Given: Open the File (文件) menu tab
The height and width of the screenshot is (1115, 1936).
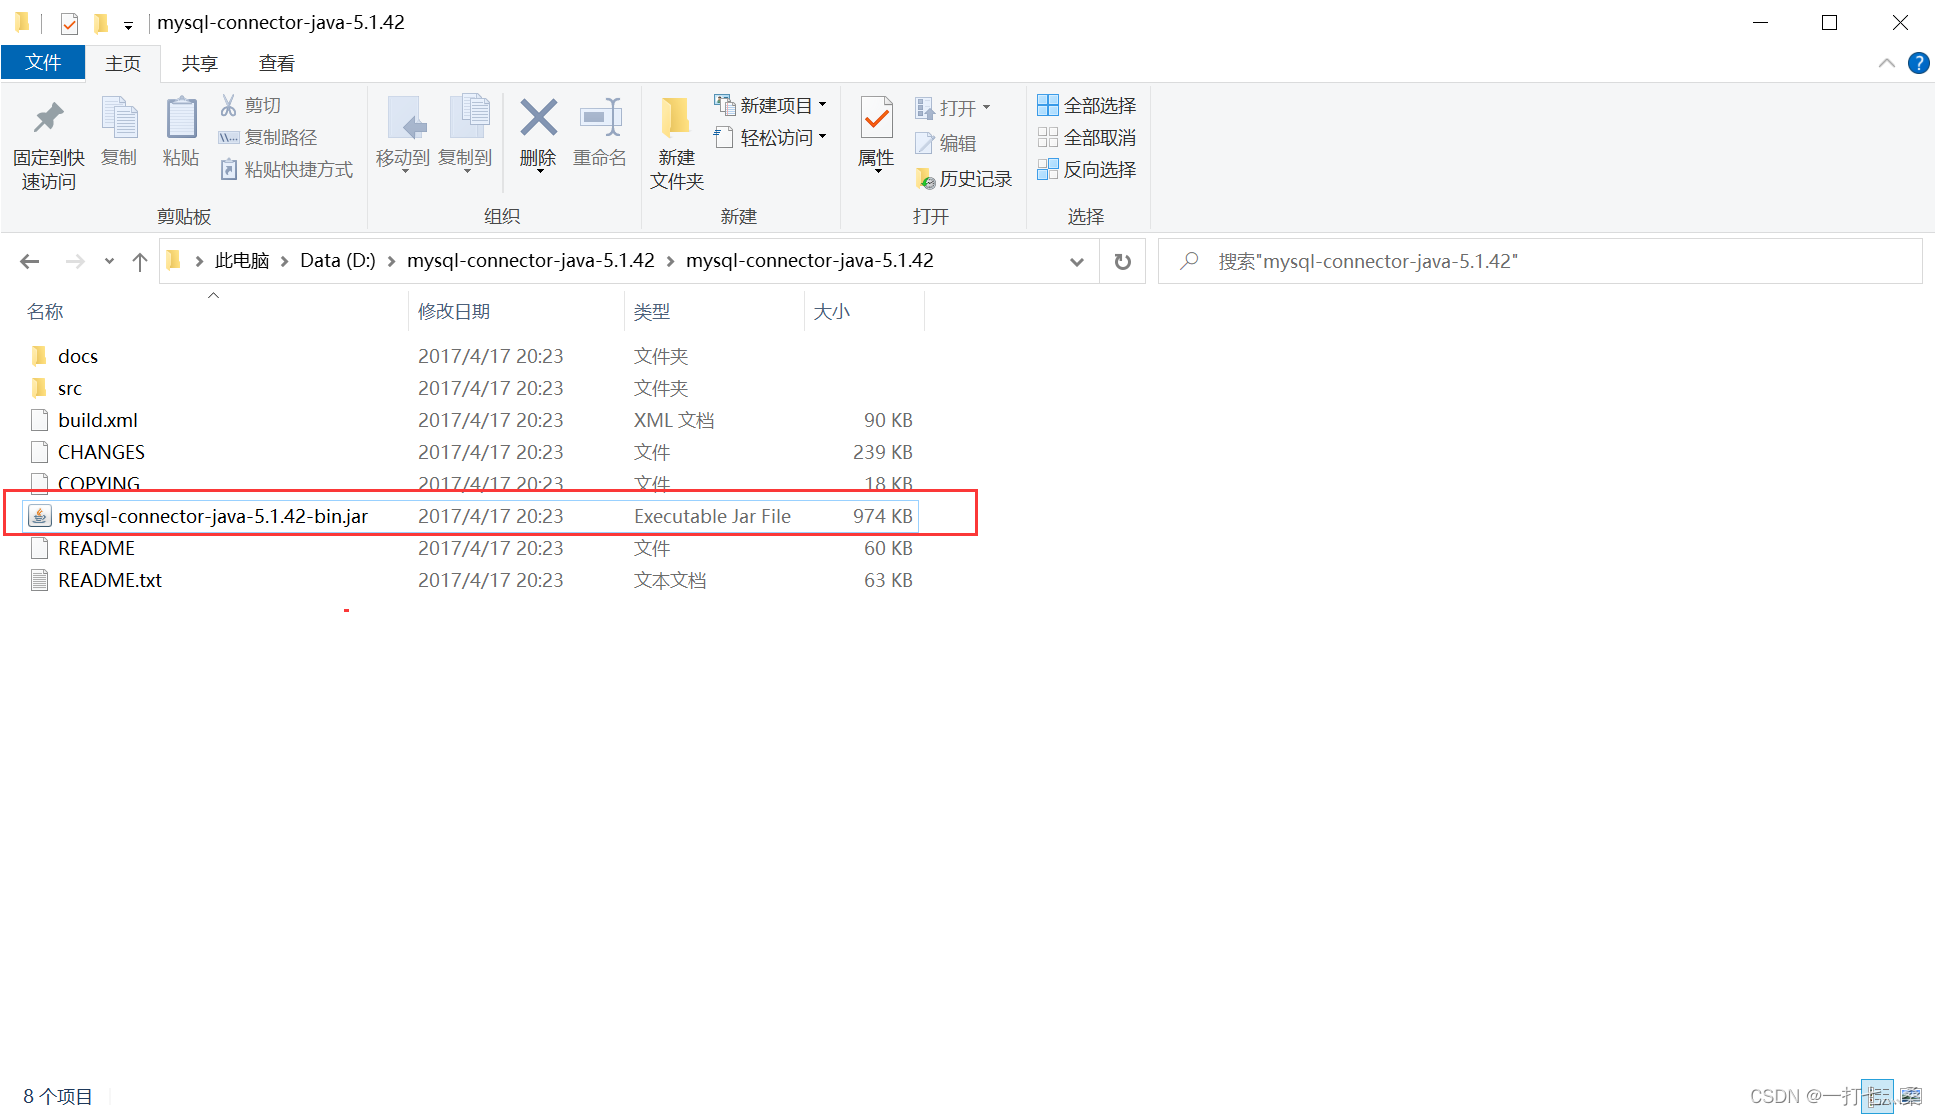Looking at the screenshot, I should (x=43, y=63).
